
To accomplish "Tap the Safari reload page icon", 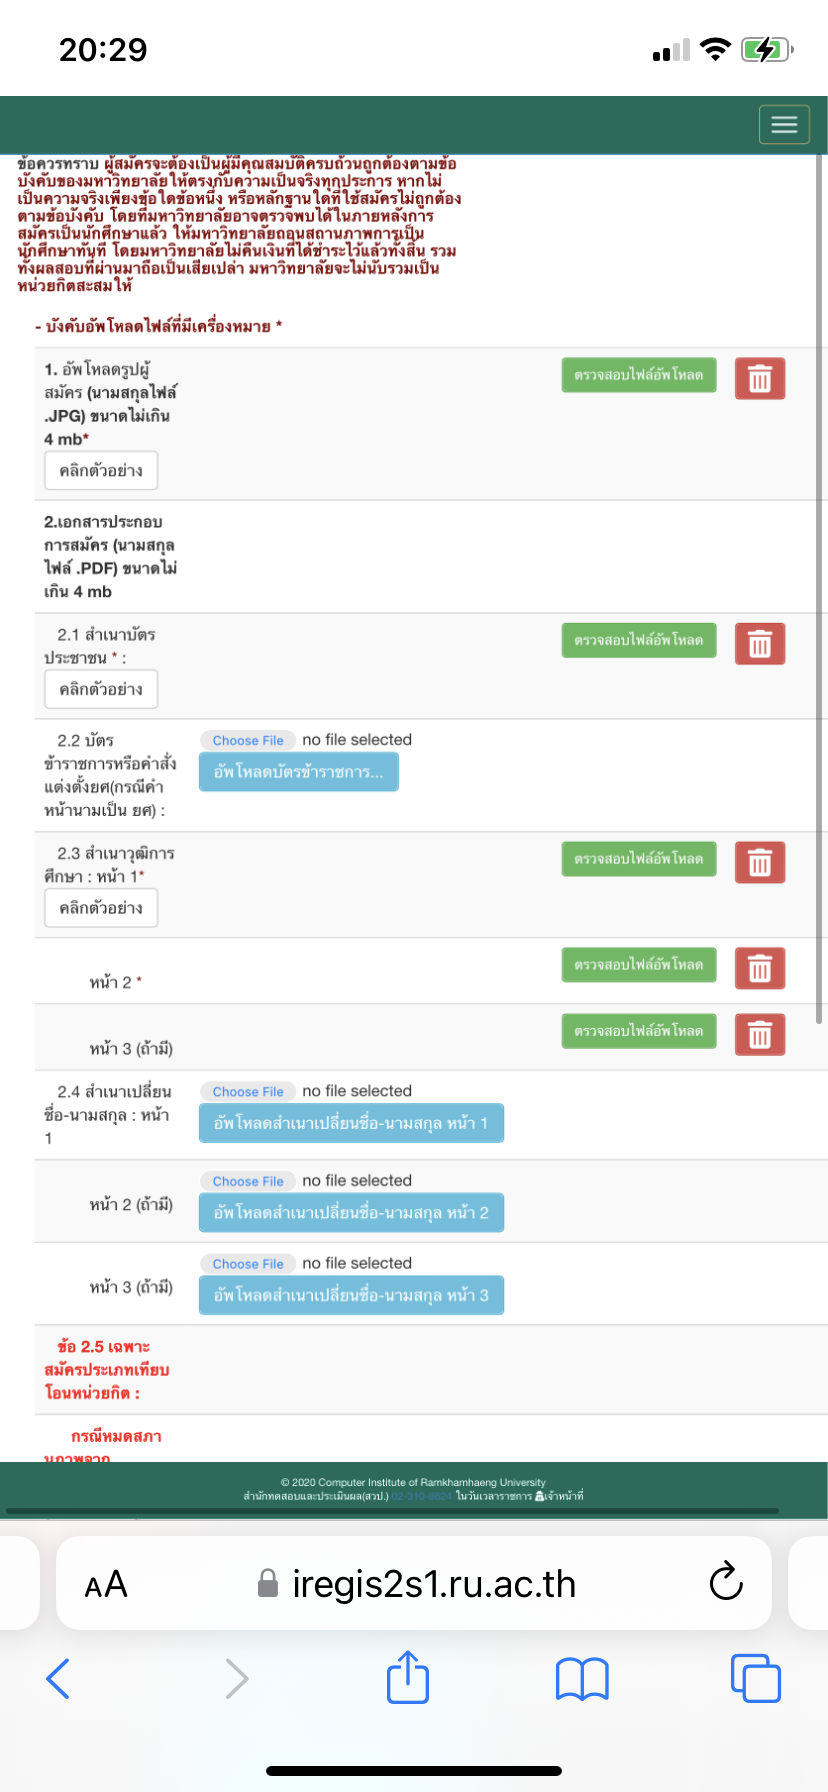I will [726, 1582].
